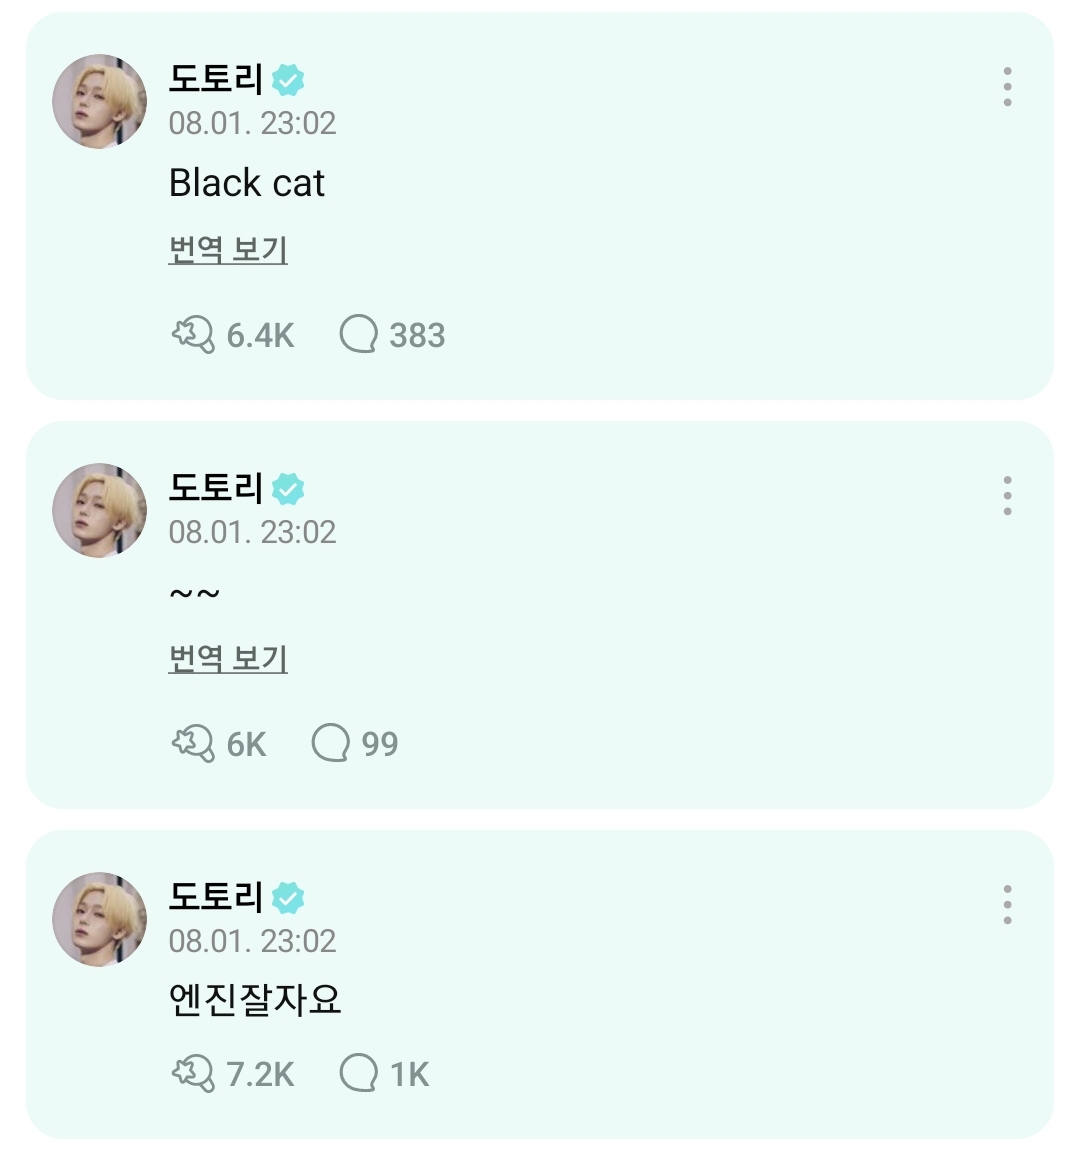Click the verified badge on the "~~" post

coord(288,488)
